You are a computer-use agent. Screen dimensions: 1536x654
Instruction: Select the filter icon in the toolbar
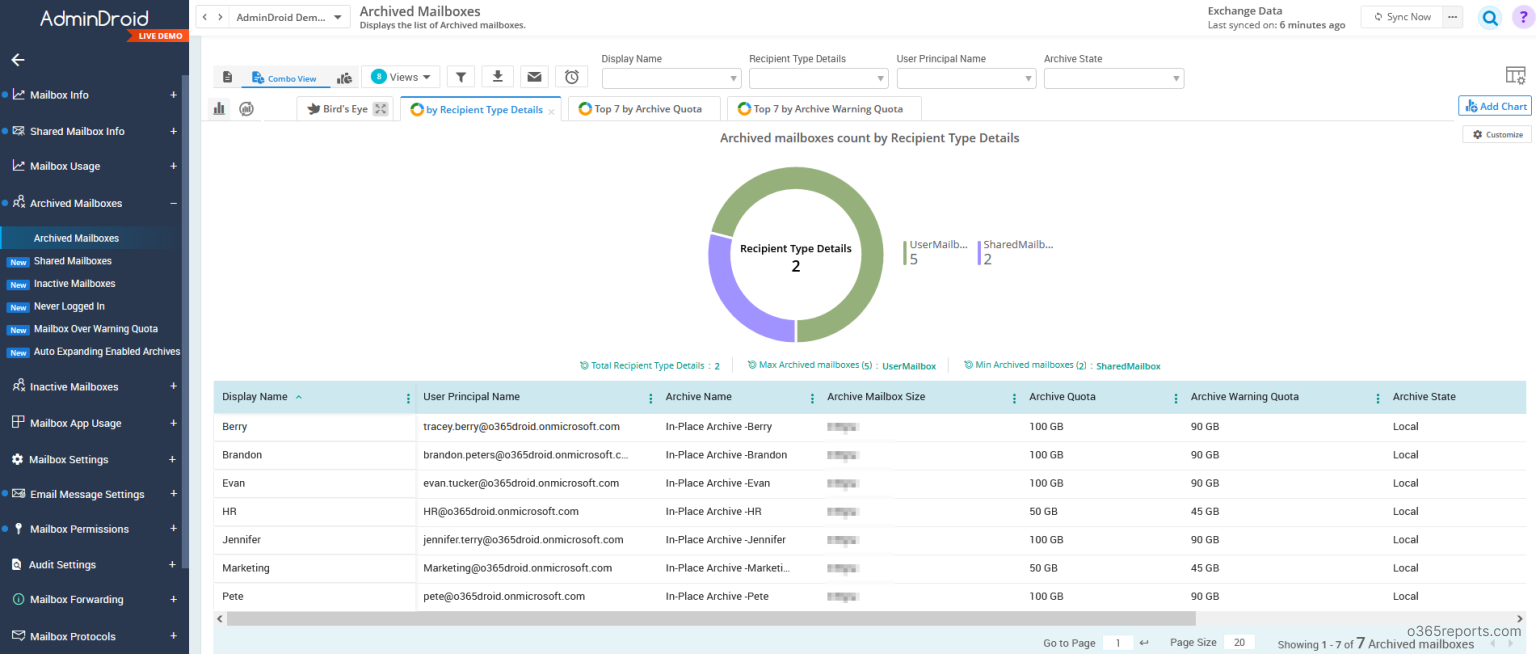pyautogui.click(x=460, y=77)
